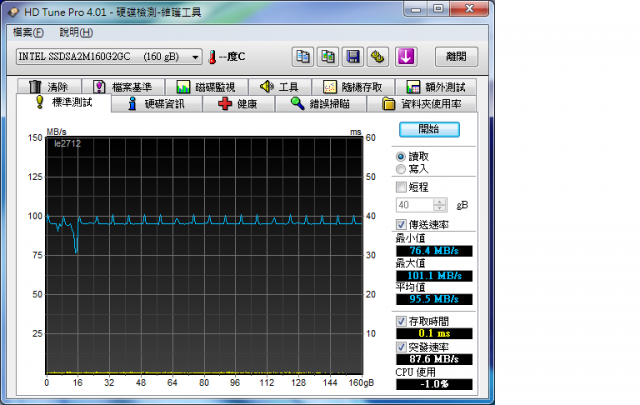
Task: Minimize the HD Tune Pro window
Action: (x=416, y=9)
